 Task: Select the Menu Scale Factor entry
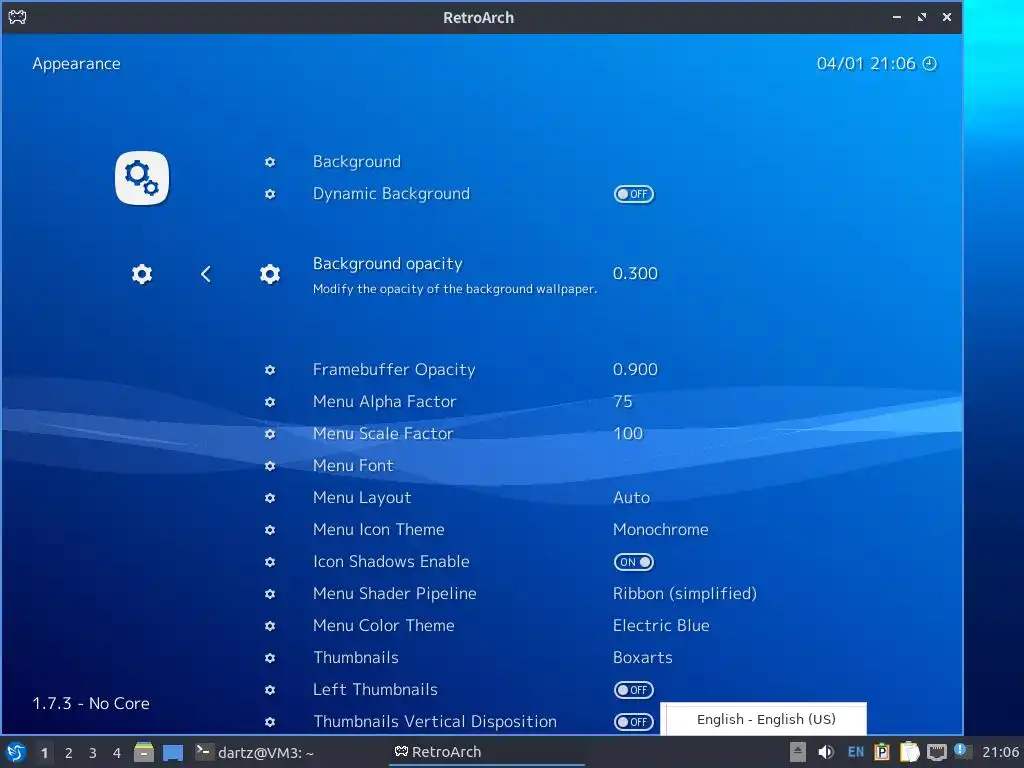click(x=383, y=434)
